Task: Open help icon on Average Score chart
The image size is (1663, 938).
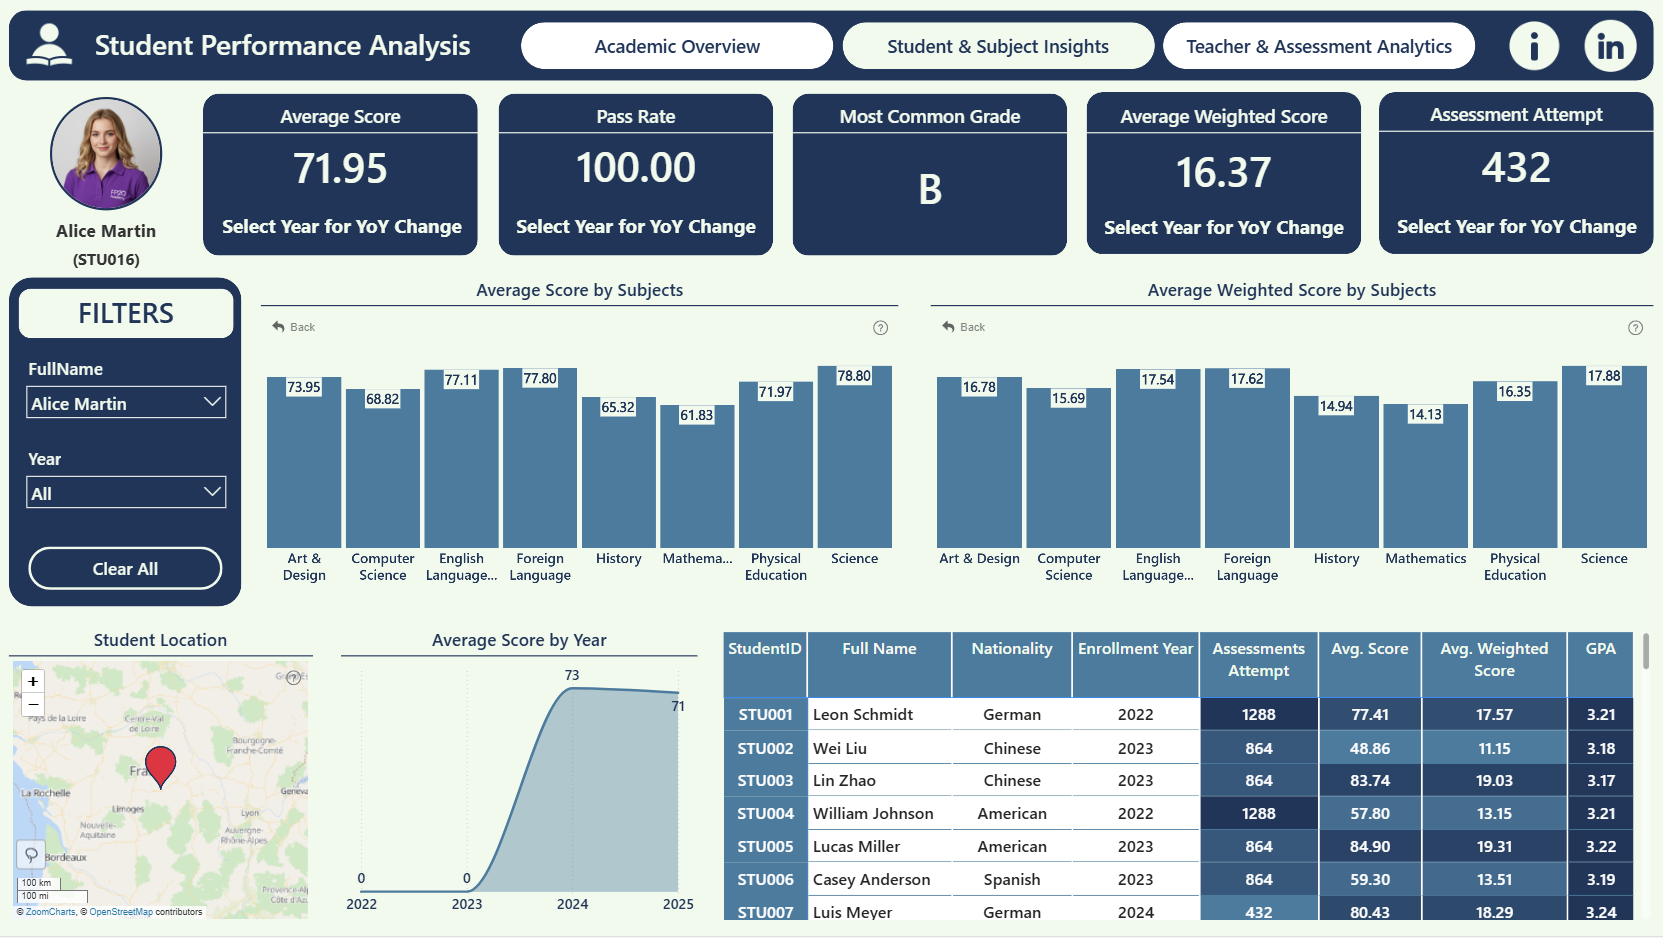Action: point(880,328)
